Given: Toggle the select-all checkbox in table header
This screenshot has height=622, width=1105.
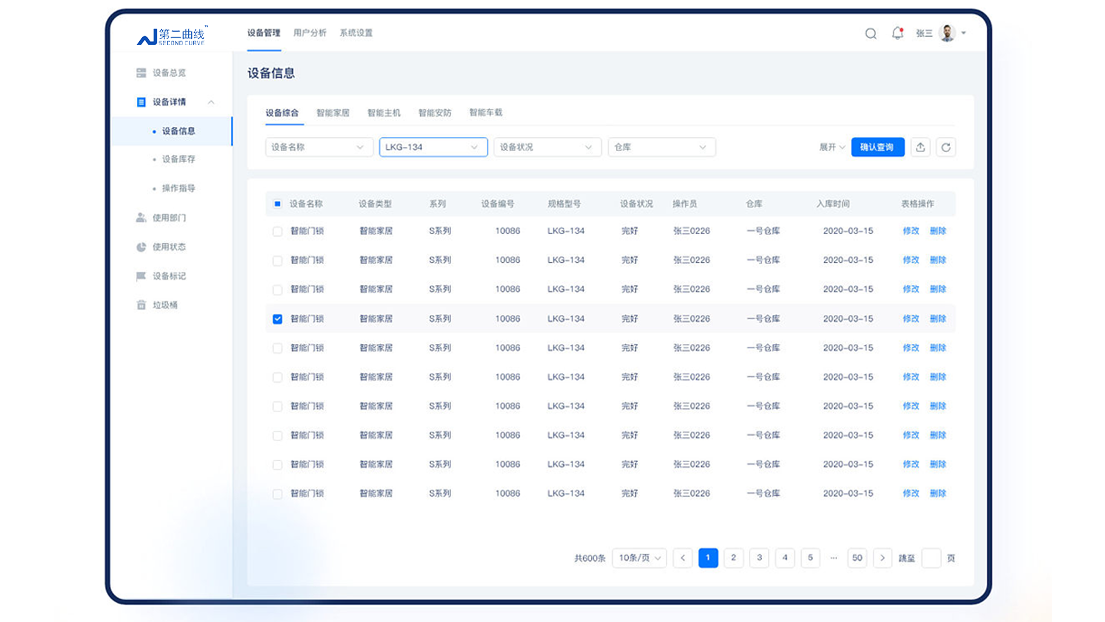Looking at the screenshot, I should [277, 204].
